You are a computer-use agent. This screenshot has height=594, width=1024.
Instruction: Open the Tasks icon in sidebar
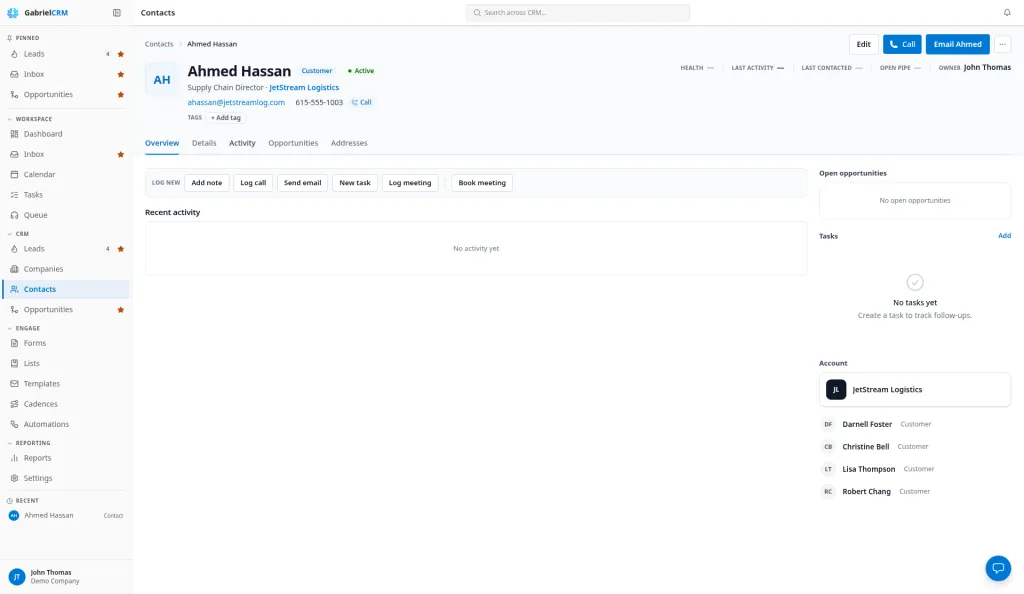tap(14, 195)
